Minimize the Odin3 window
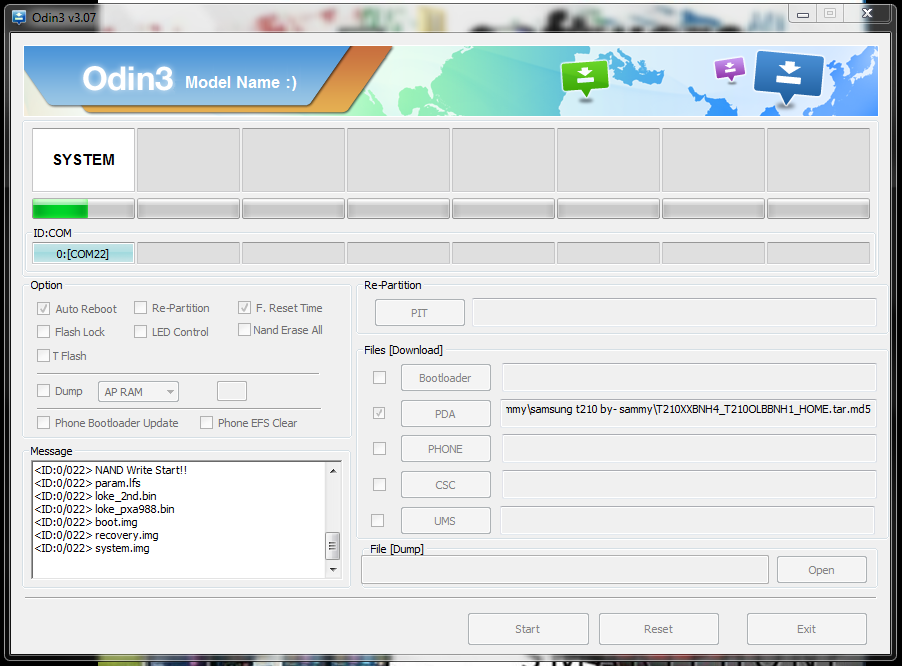 point(803,14)
